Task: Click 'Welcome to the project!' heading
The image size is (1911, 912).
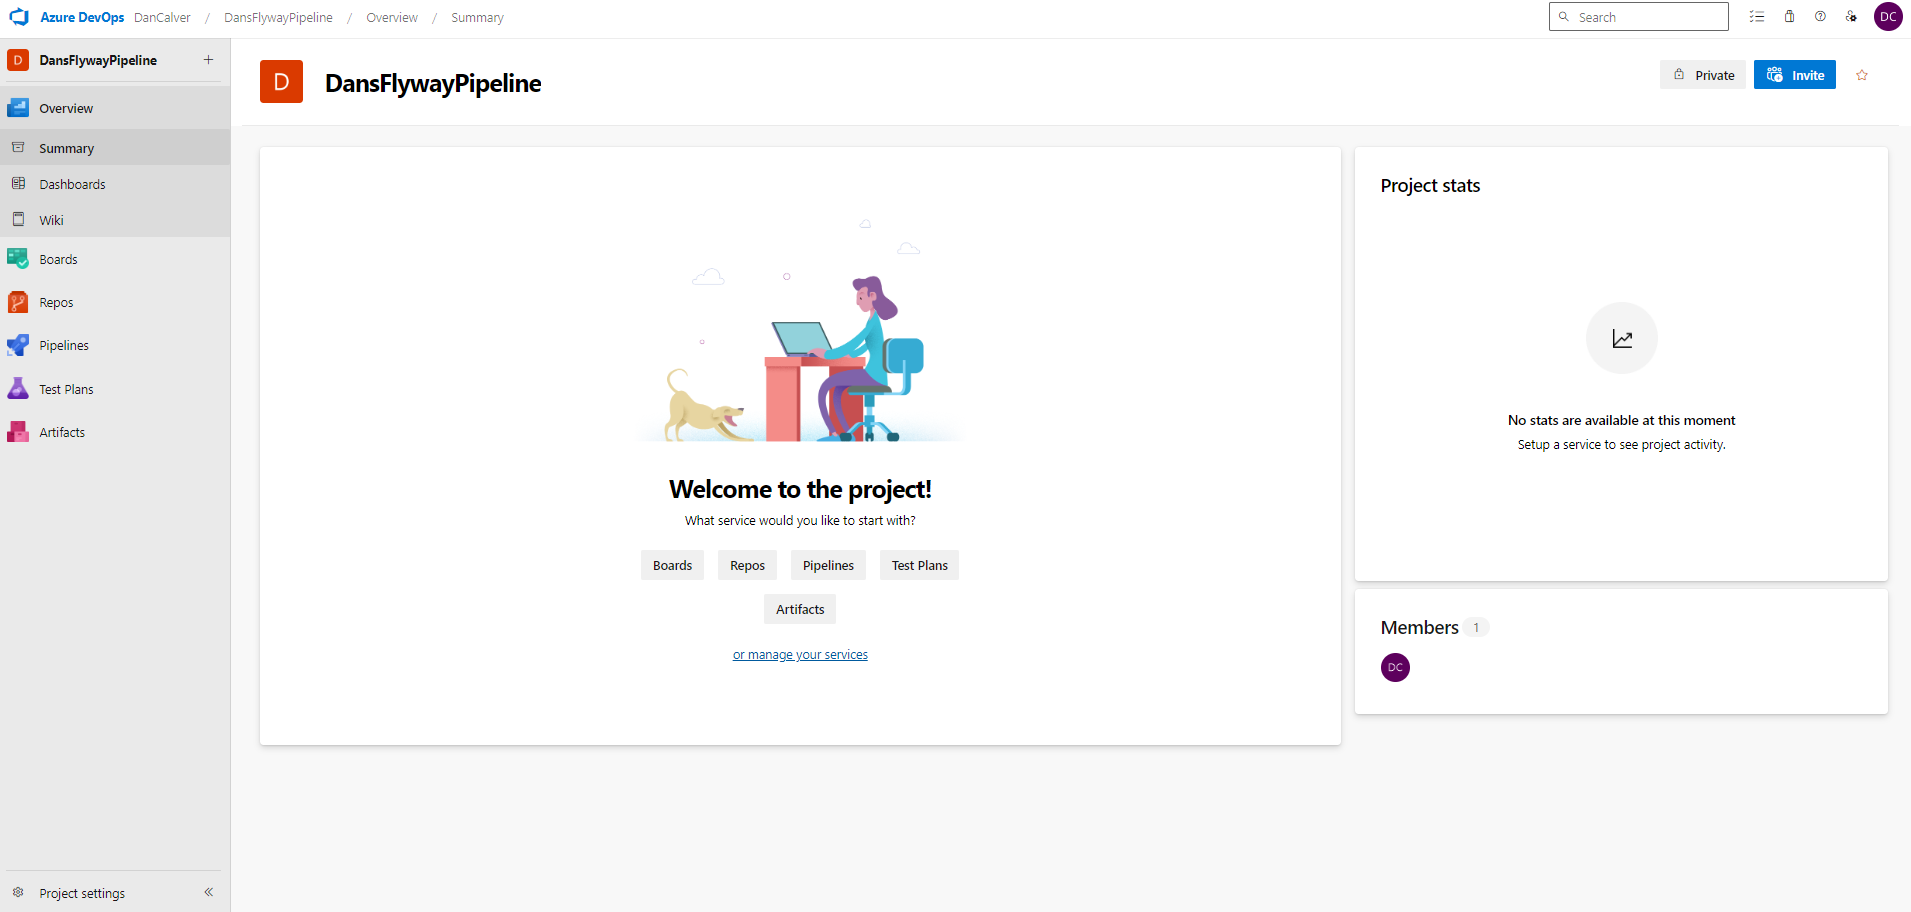Action: pos(800,489)
